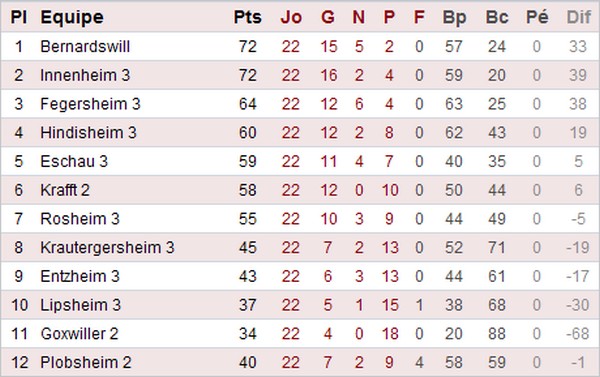Viewport: 600px width, 377px height.
Task: Click the Krafft 2 team name
Action: [65, 190]
